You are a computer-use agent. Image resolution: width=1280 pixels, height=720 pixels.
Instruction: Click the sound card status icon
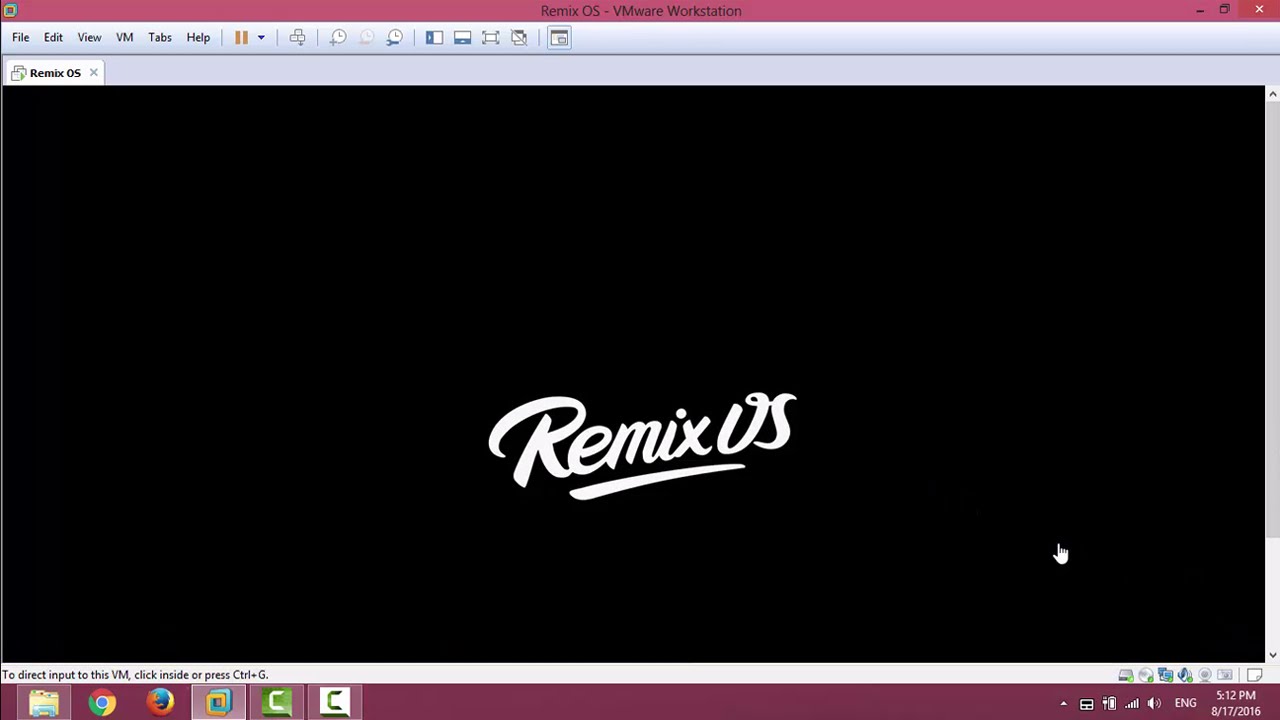1185,675
